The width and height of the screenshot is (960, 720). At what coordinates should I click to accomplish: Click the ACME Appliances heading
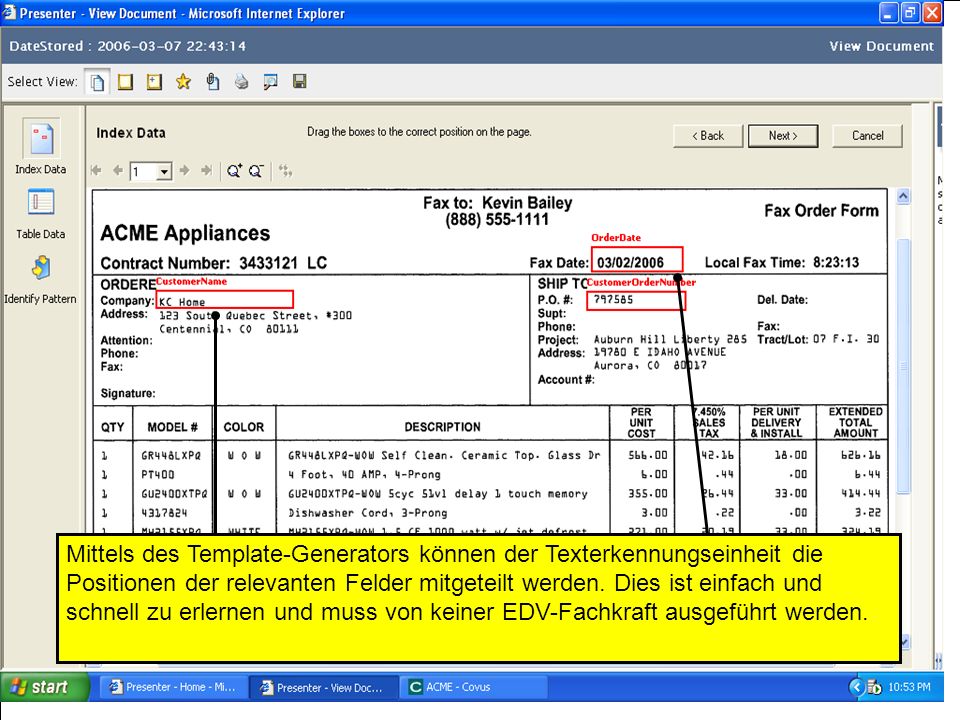click(185, 233)
